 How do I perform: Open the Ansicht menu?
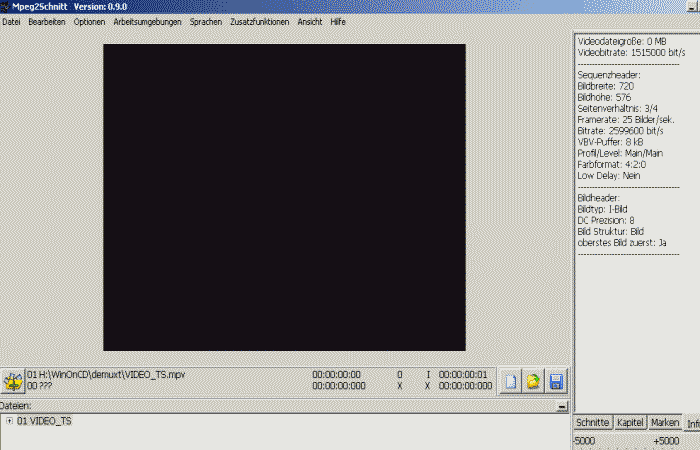click(x=310, y=21)
